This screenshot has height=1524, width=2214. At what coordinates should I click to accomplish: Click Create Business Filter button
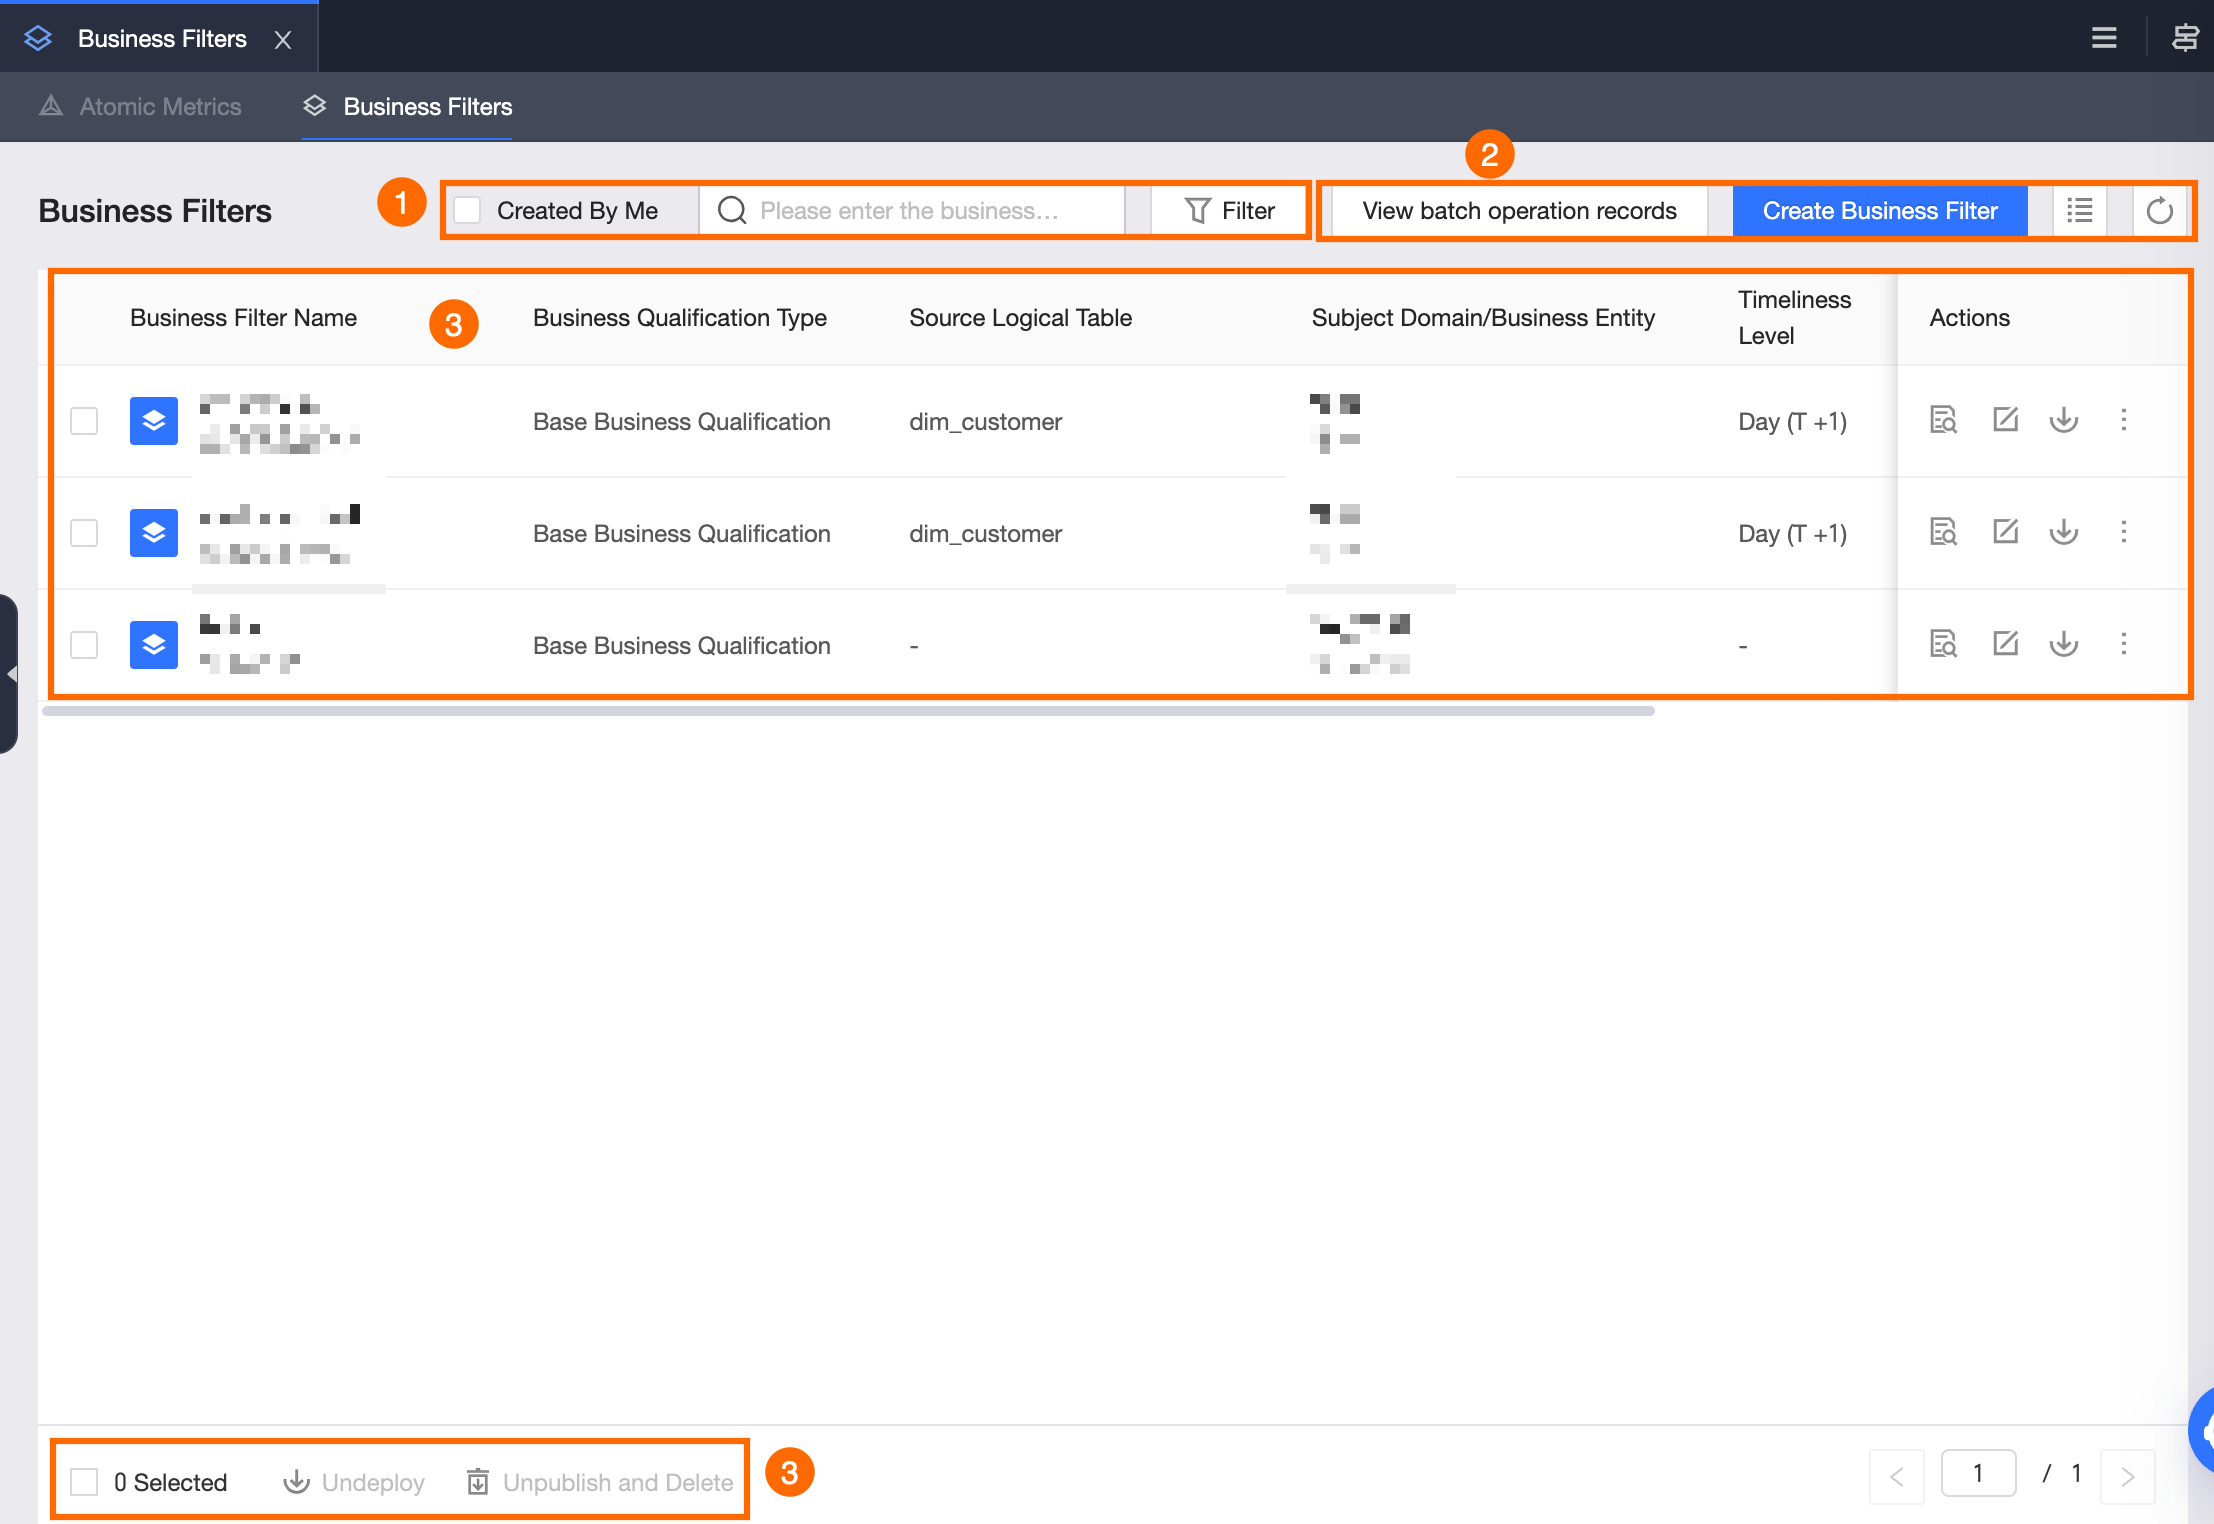[1879, 211]
